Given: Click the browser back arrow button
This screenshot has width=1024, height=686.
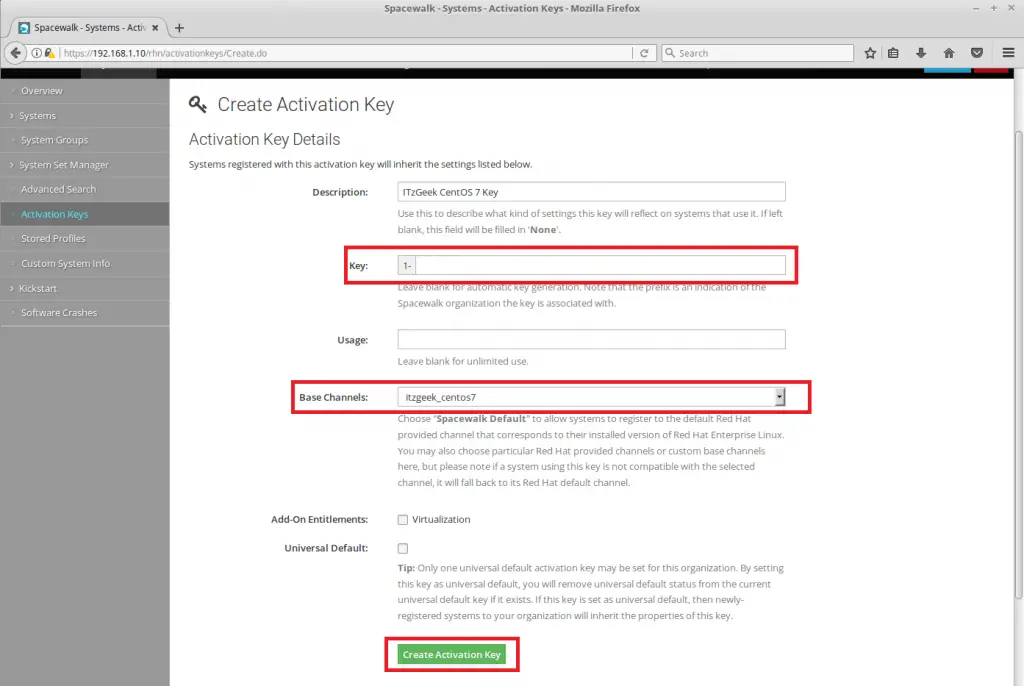Looking at the screenshot, I should tap(16, 53).
